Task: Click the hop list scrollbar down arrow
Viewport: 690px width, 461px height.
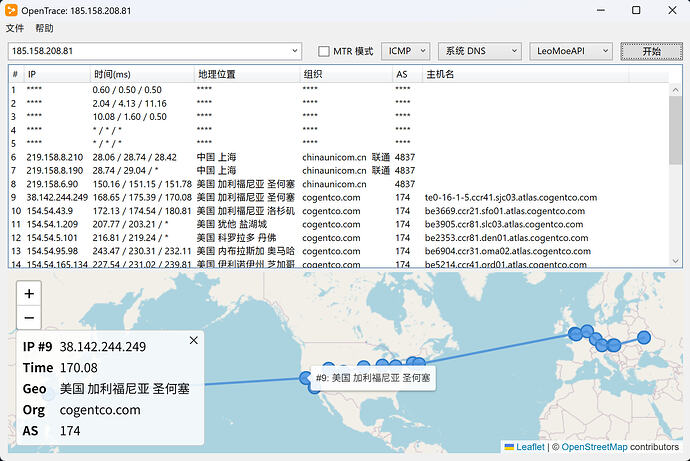Action: point(675,261)
